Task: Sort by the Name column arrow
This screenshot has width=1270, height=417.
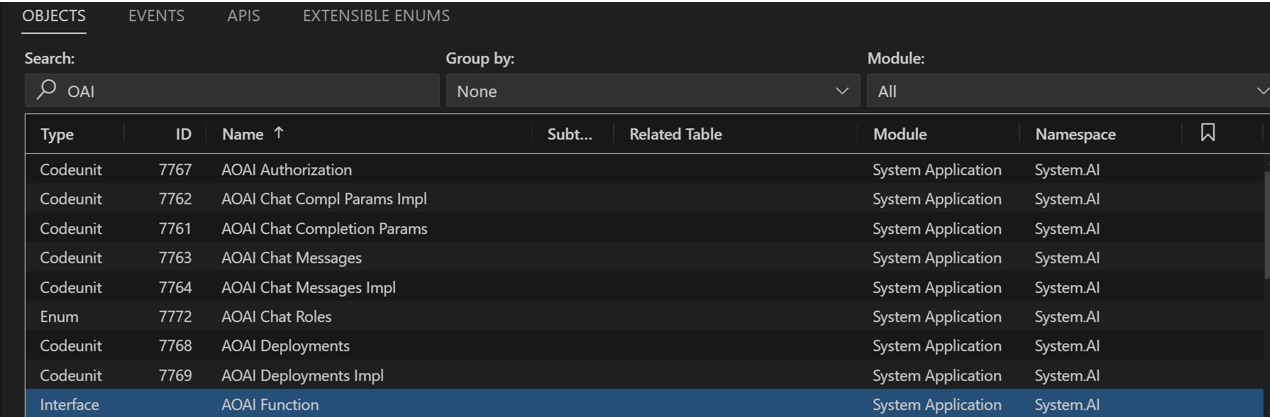Action: tap(281, 134)
